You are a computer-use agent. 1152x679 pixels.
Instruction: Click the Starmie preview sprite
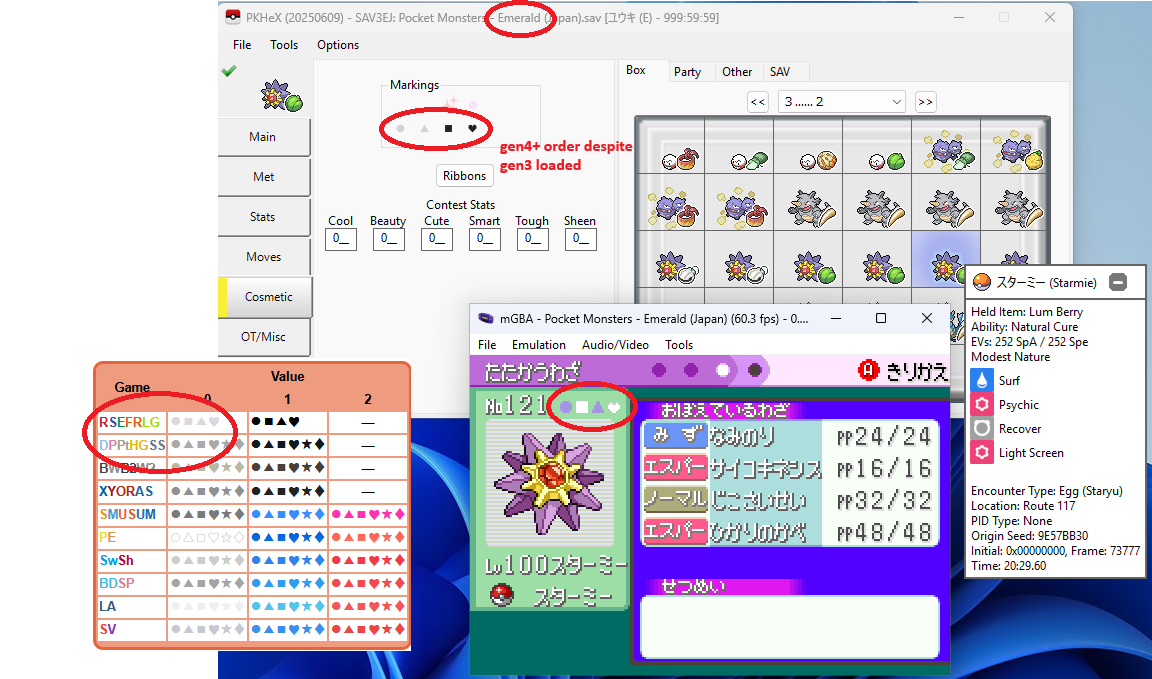click(x=277, y=97)
